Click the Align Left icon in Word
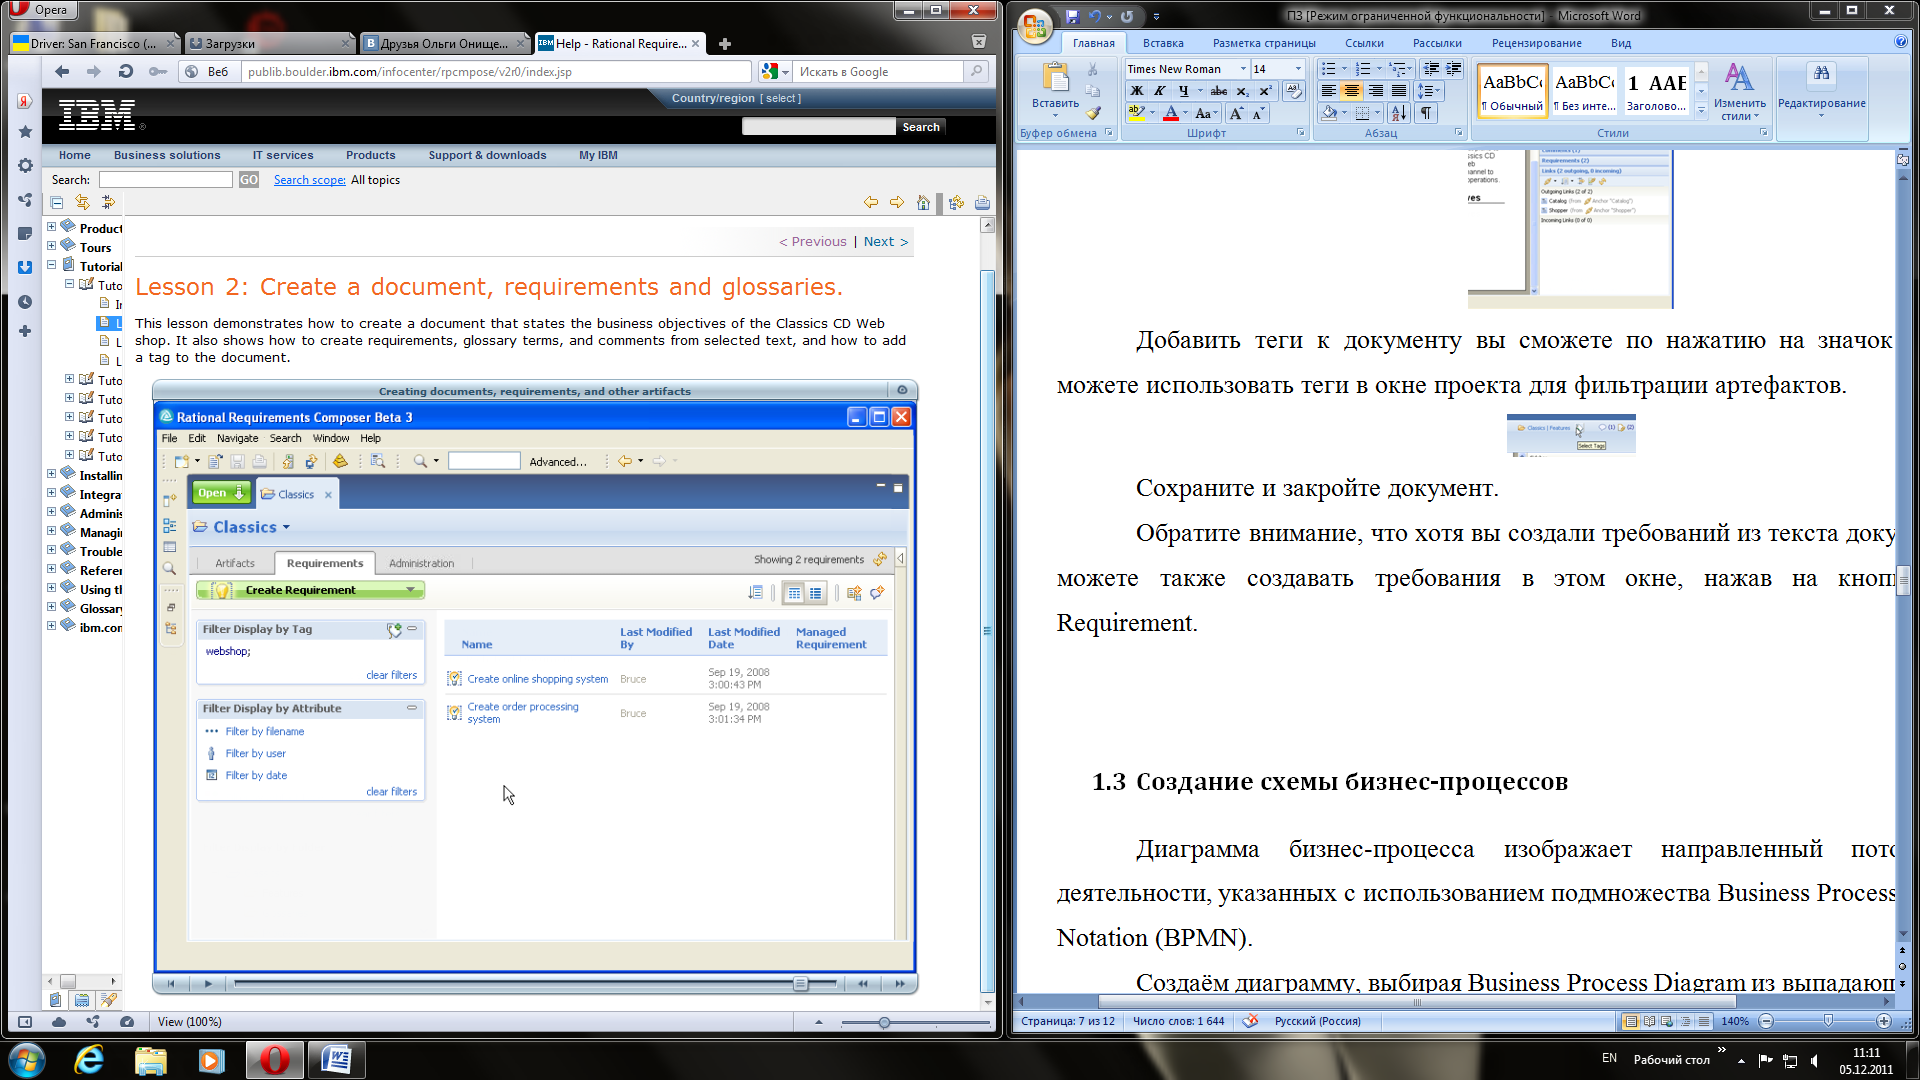The width and height of the screenshot is (1920, 1080). [x=1329, y=91]
